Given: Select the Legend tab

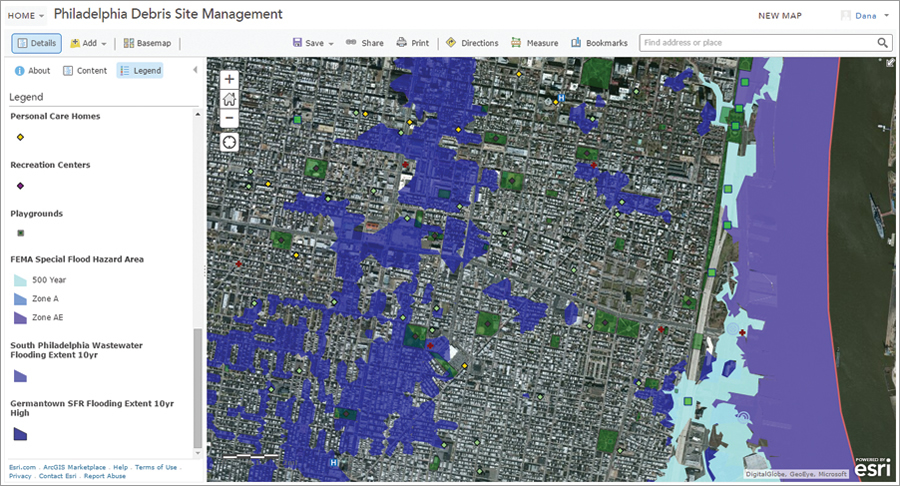Looking at the screenshot, I should [x=140, y=71].
